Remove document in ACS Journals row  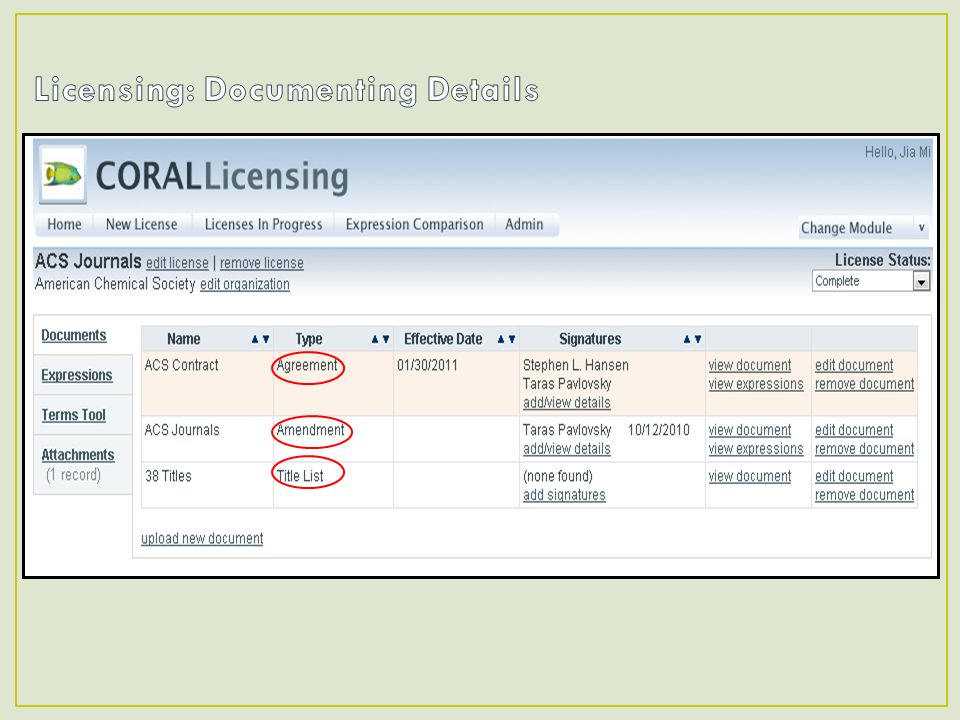[x=864, y=449]
